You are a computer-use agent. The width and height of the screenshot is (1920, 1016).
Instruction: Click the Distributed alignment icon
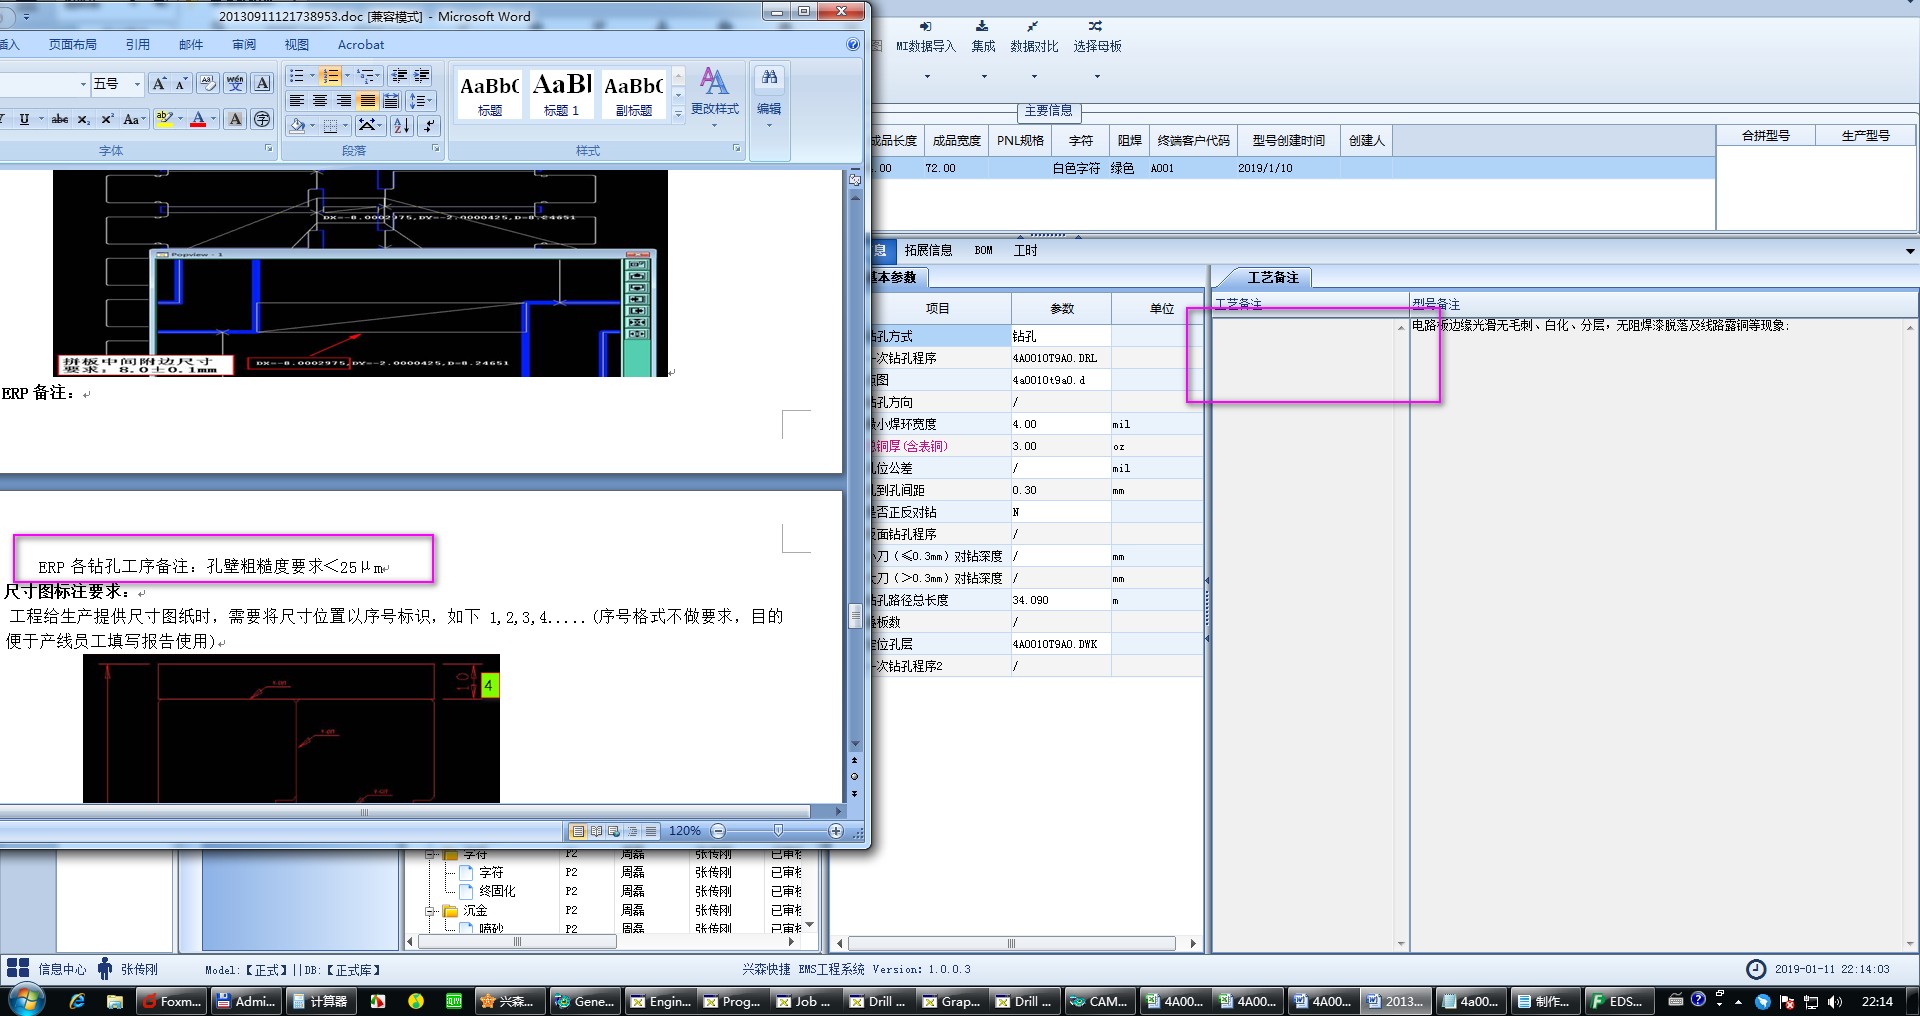click(391, 101)
